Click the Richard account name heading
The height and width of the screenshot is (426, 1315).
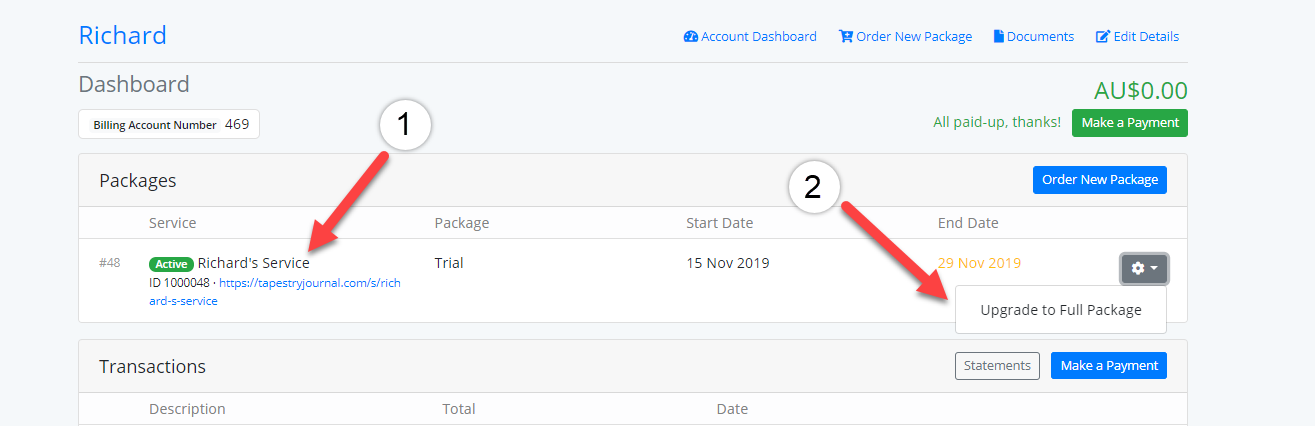point(123,36)
